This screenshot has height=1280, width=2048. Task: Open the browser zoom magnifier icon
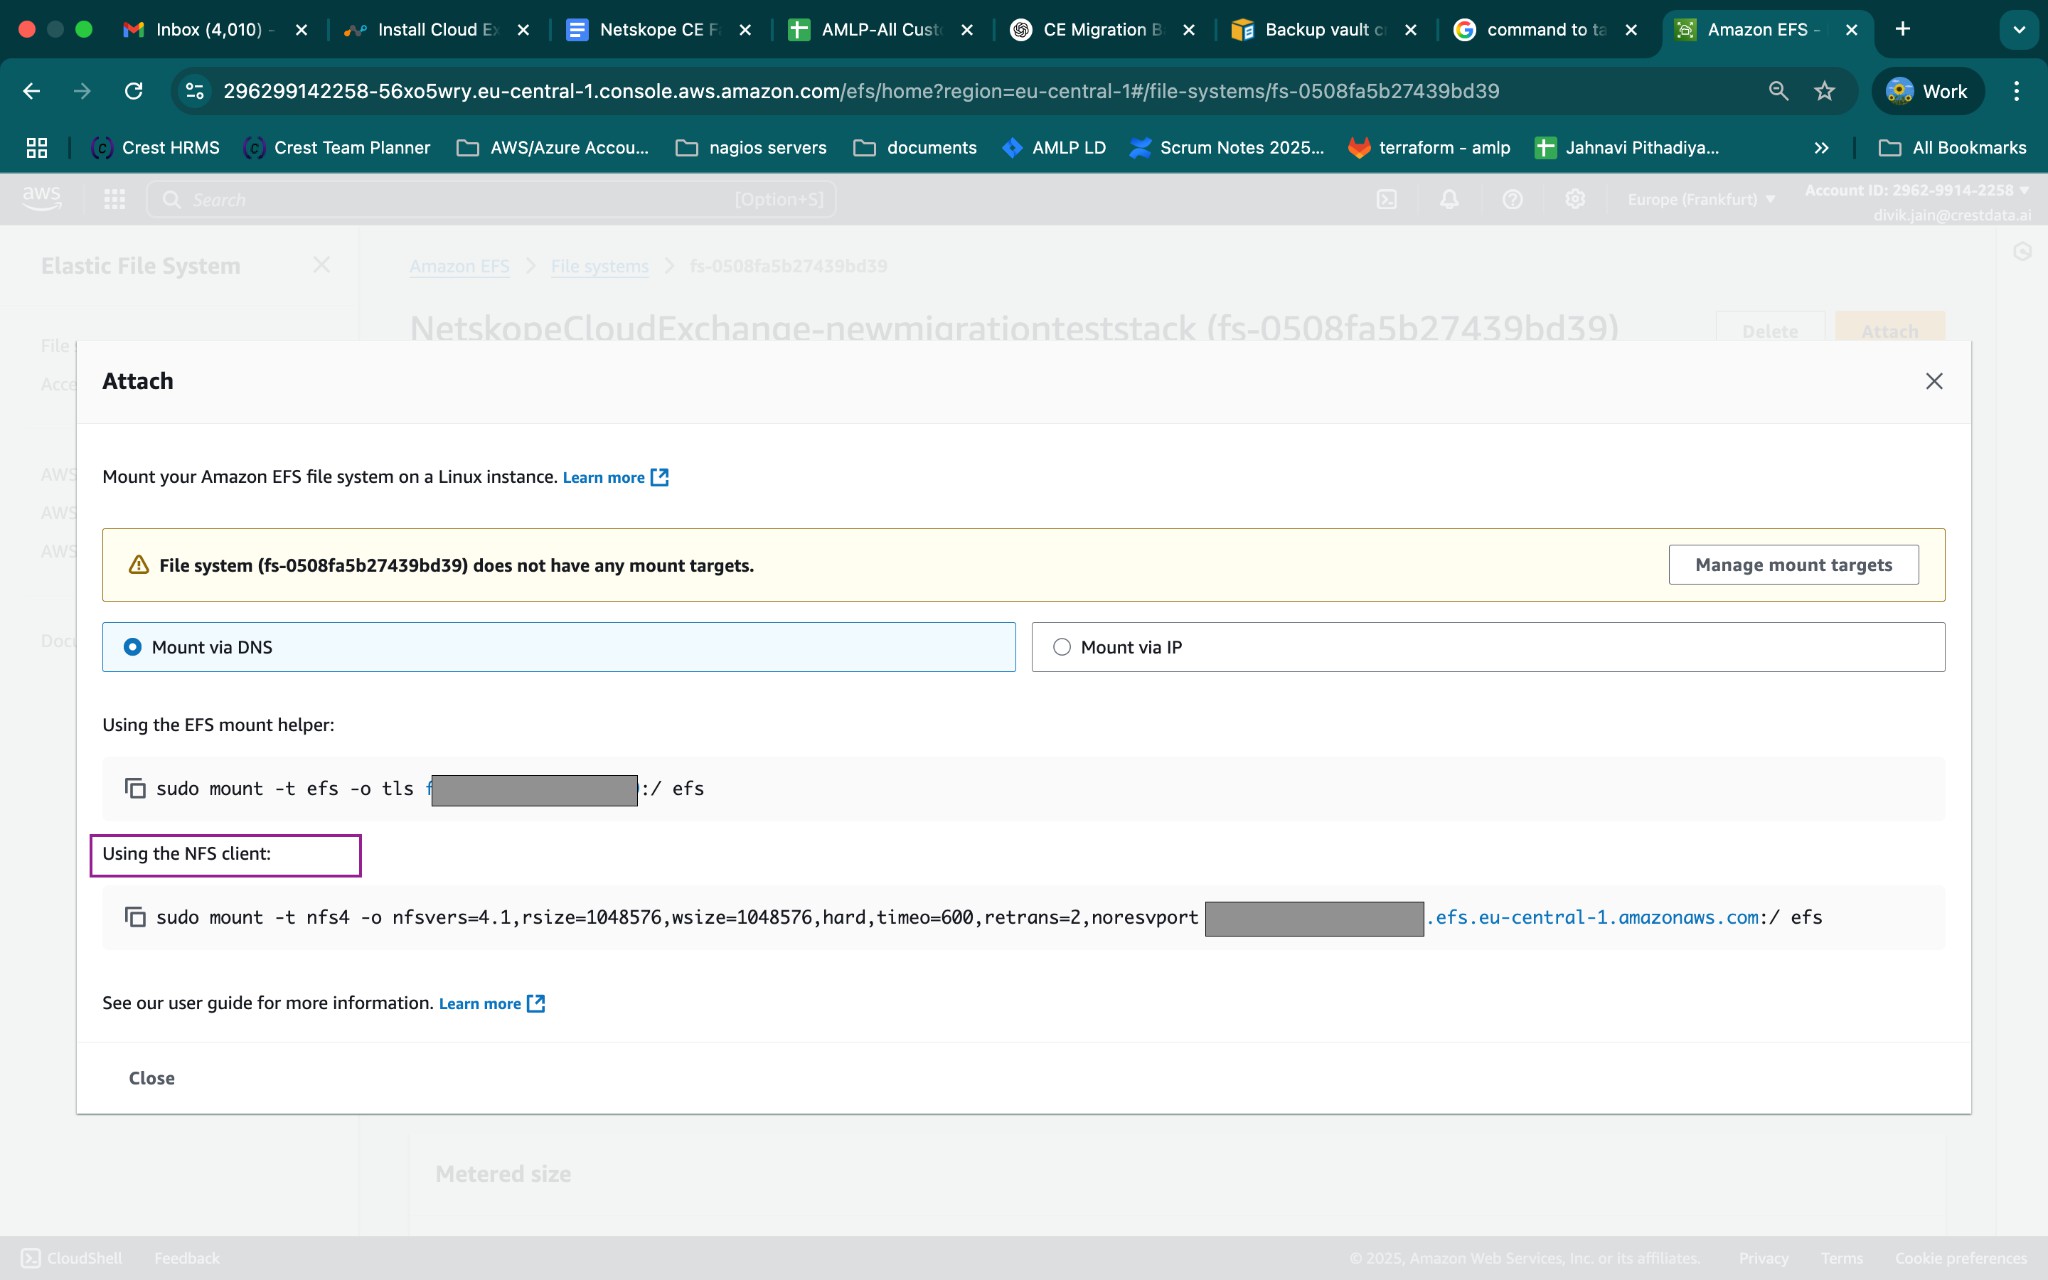tap(1778, 91)
